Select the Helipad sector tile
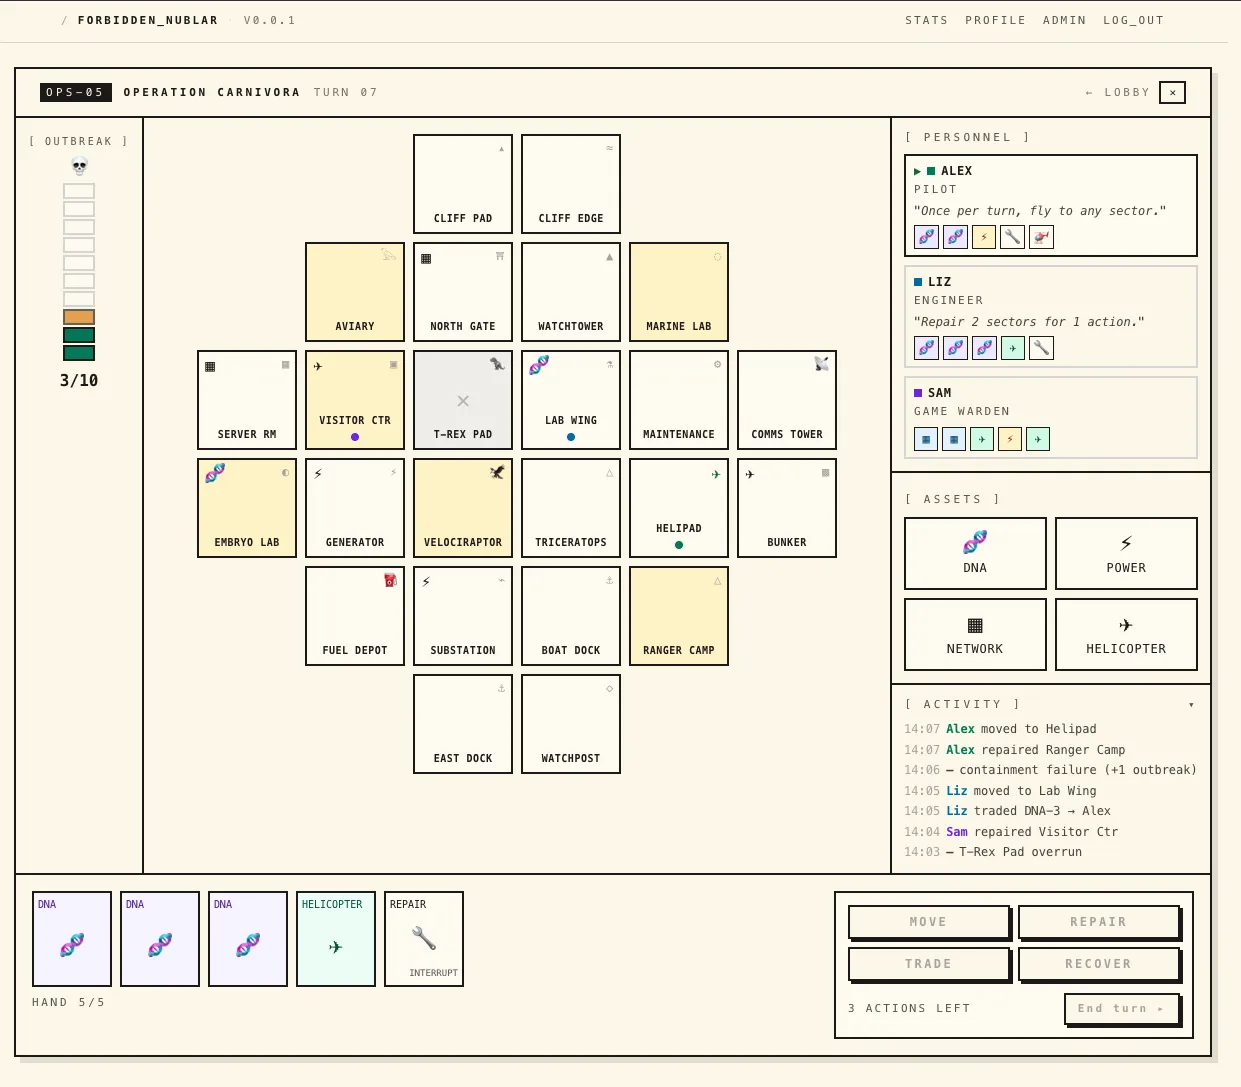 679,508
